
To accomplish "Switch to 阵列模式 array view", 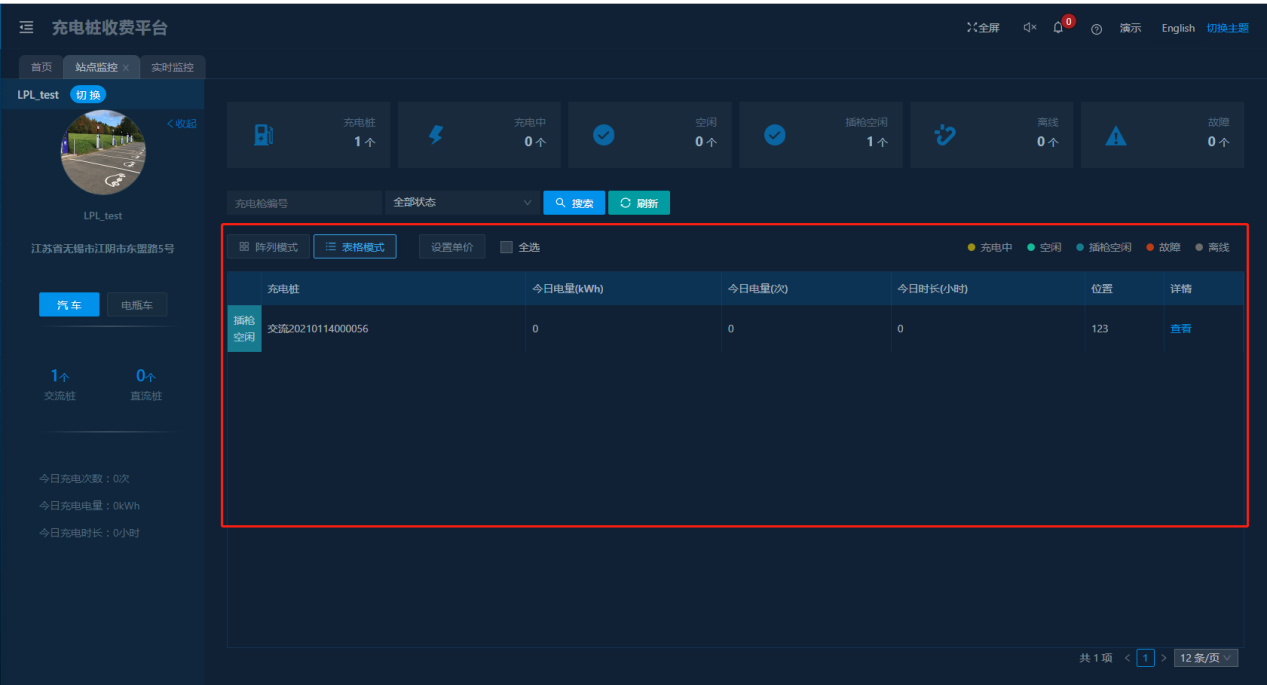I will [268, 247].
